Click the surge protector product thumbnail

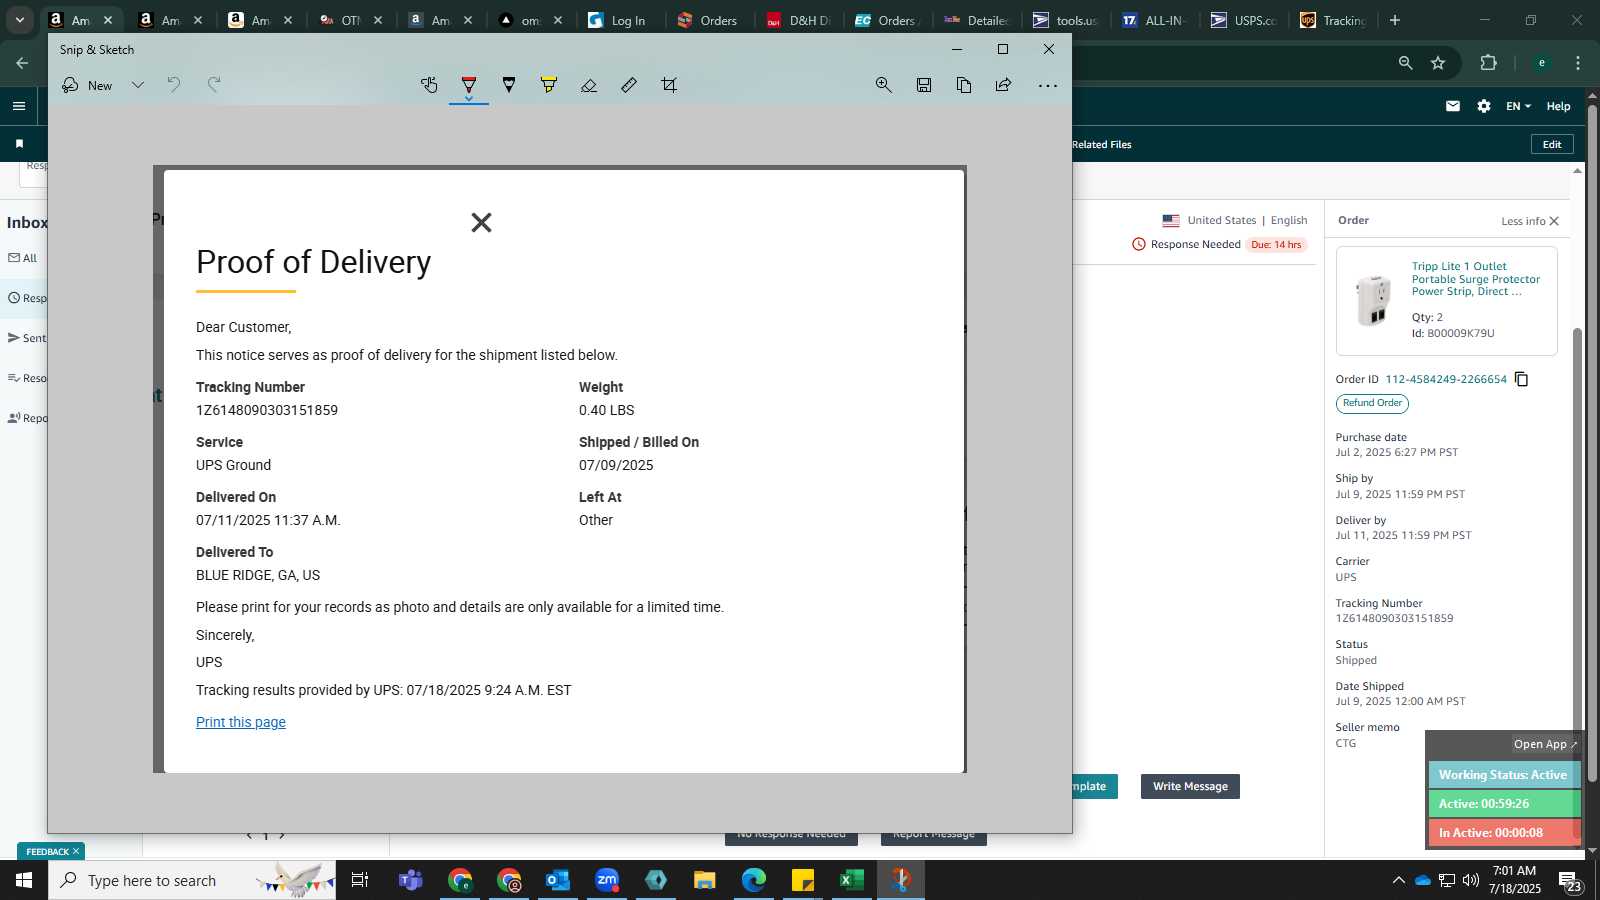click(x=1373, y=300)
